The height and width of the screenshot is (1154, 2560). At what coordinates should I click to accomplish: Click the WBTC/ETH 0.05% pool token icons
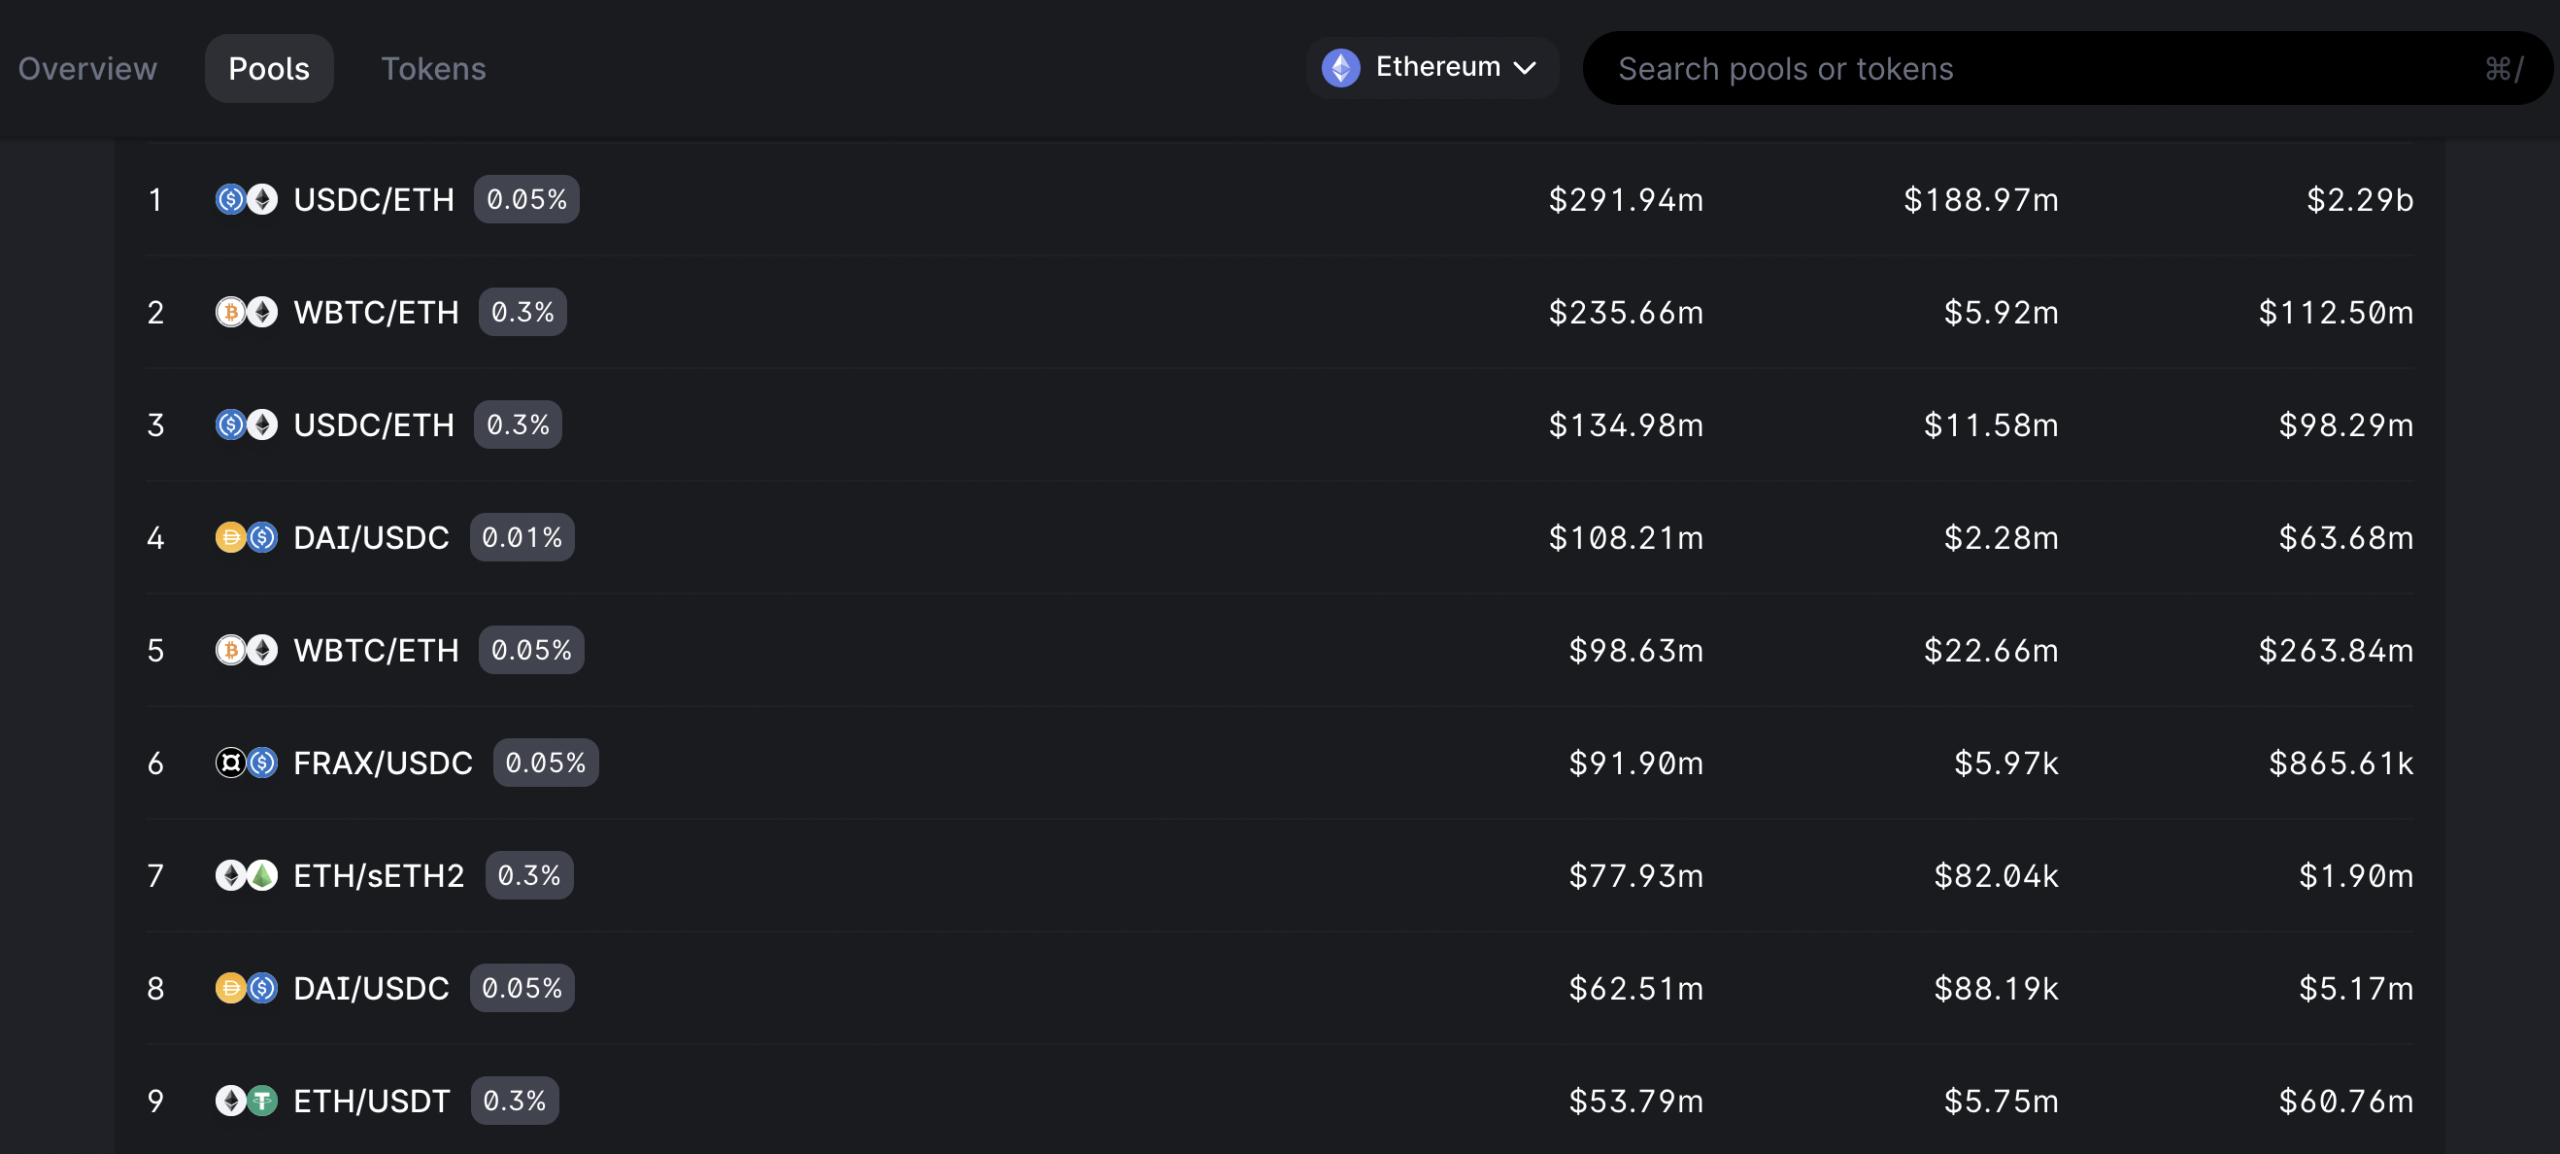tap(246, 650)
